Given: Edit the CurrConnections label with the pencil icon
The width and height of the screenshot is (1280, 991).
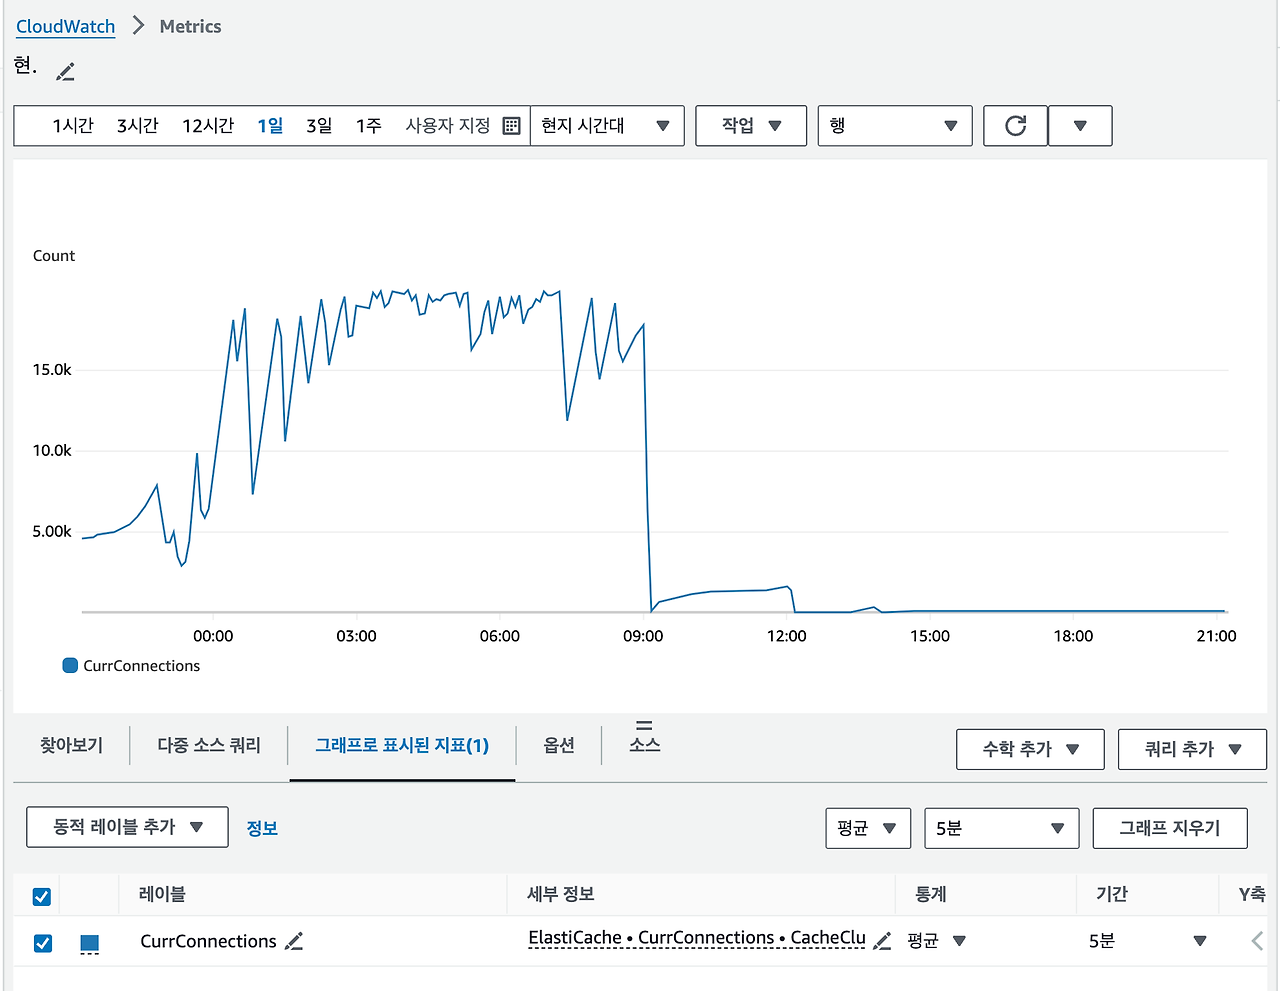Looking at the screenshot, I should tap(294, 941).
